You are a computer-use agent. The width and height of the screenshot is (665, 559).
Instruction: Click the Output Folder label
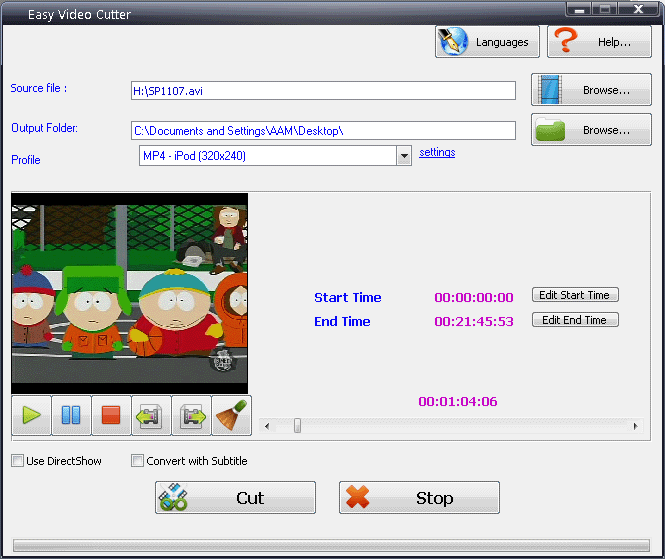click(45, 128)
